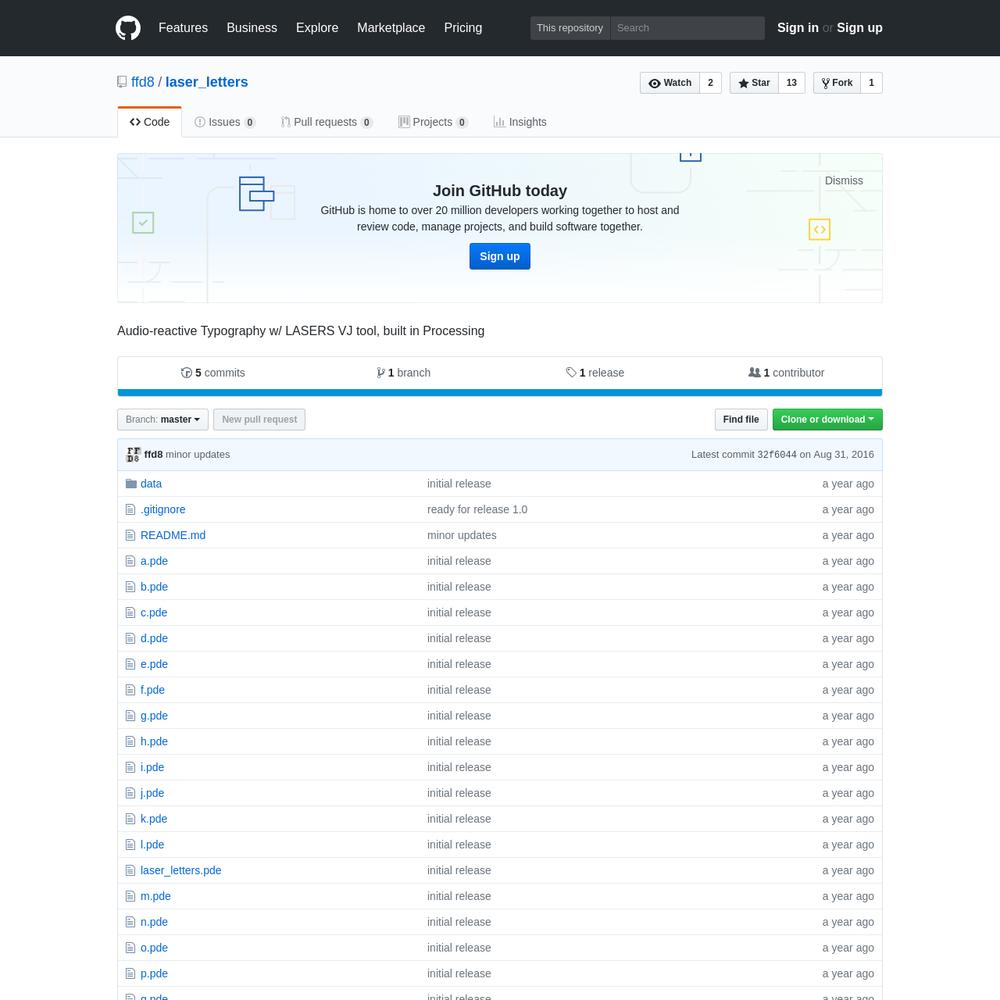1000x1000 pixels.
Task: Open Pricing in top navigation
Action: pos(463,28)
